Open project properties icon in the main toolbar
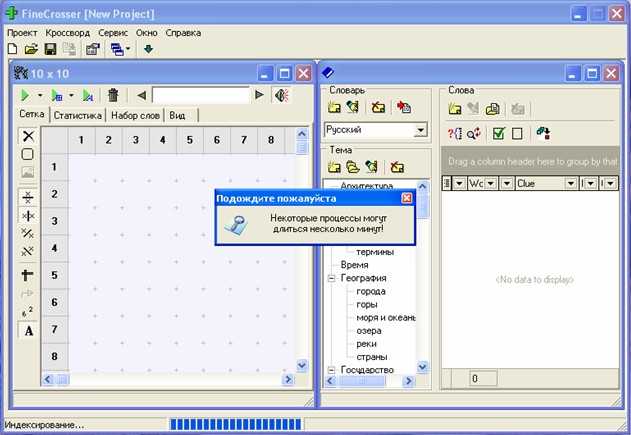Viewport: 631px width, 435px height. [93, 49]
